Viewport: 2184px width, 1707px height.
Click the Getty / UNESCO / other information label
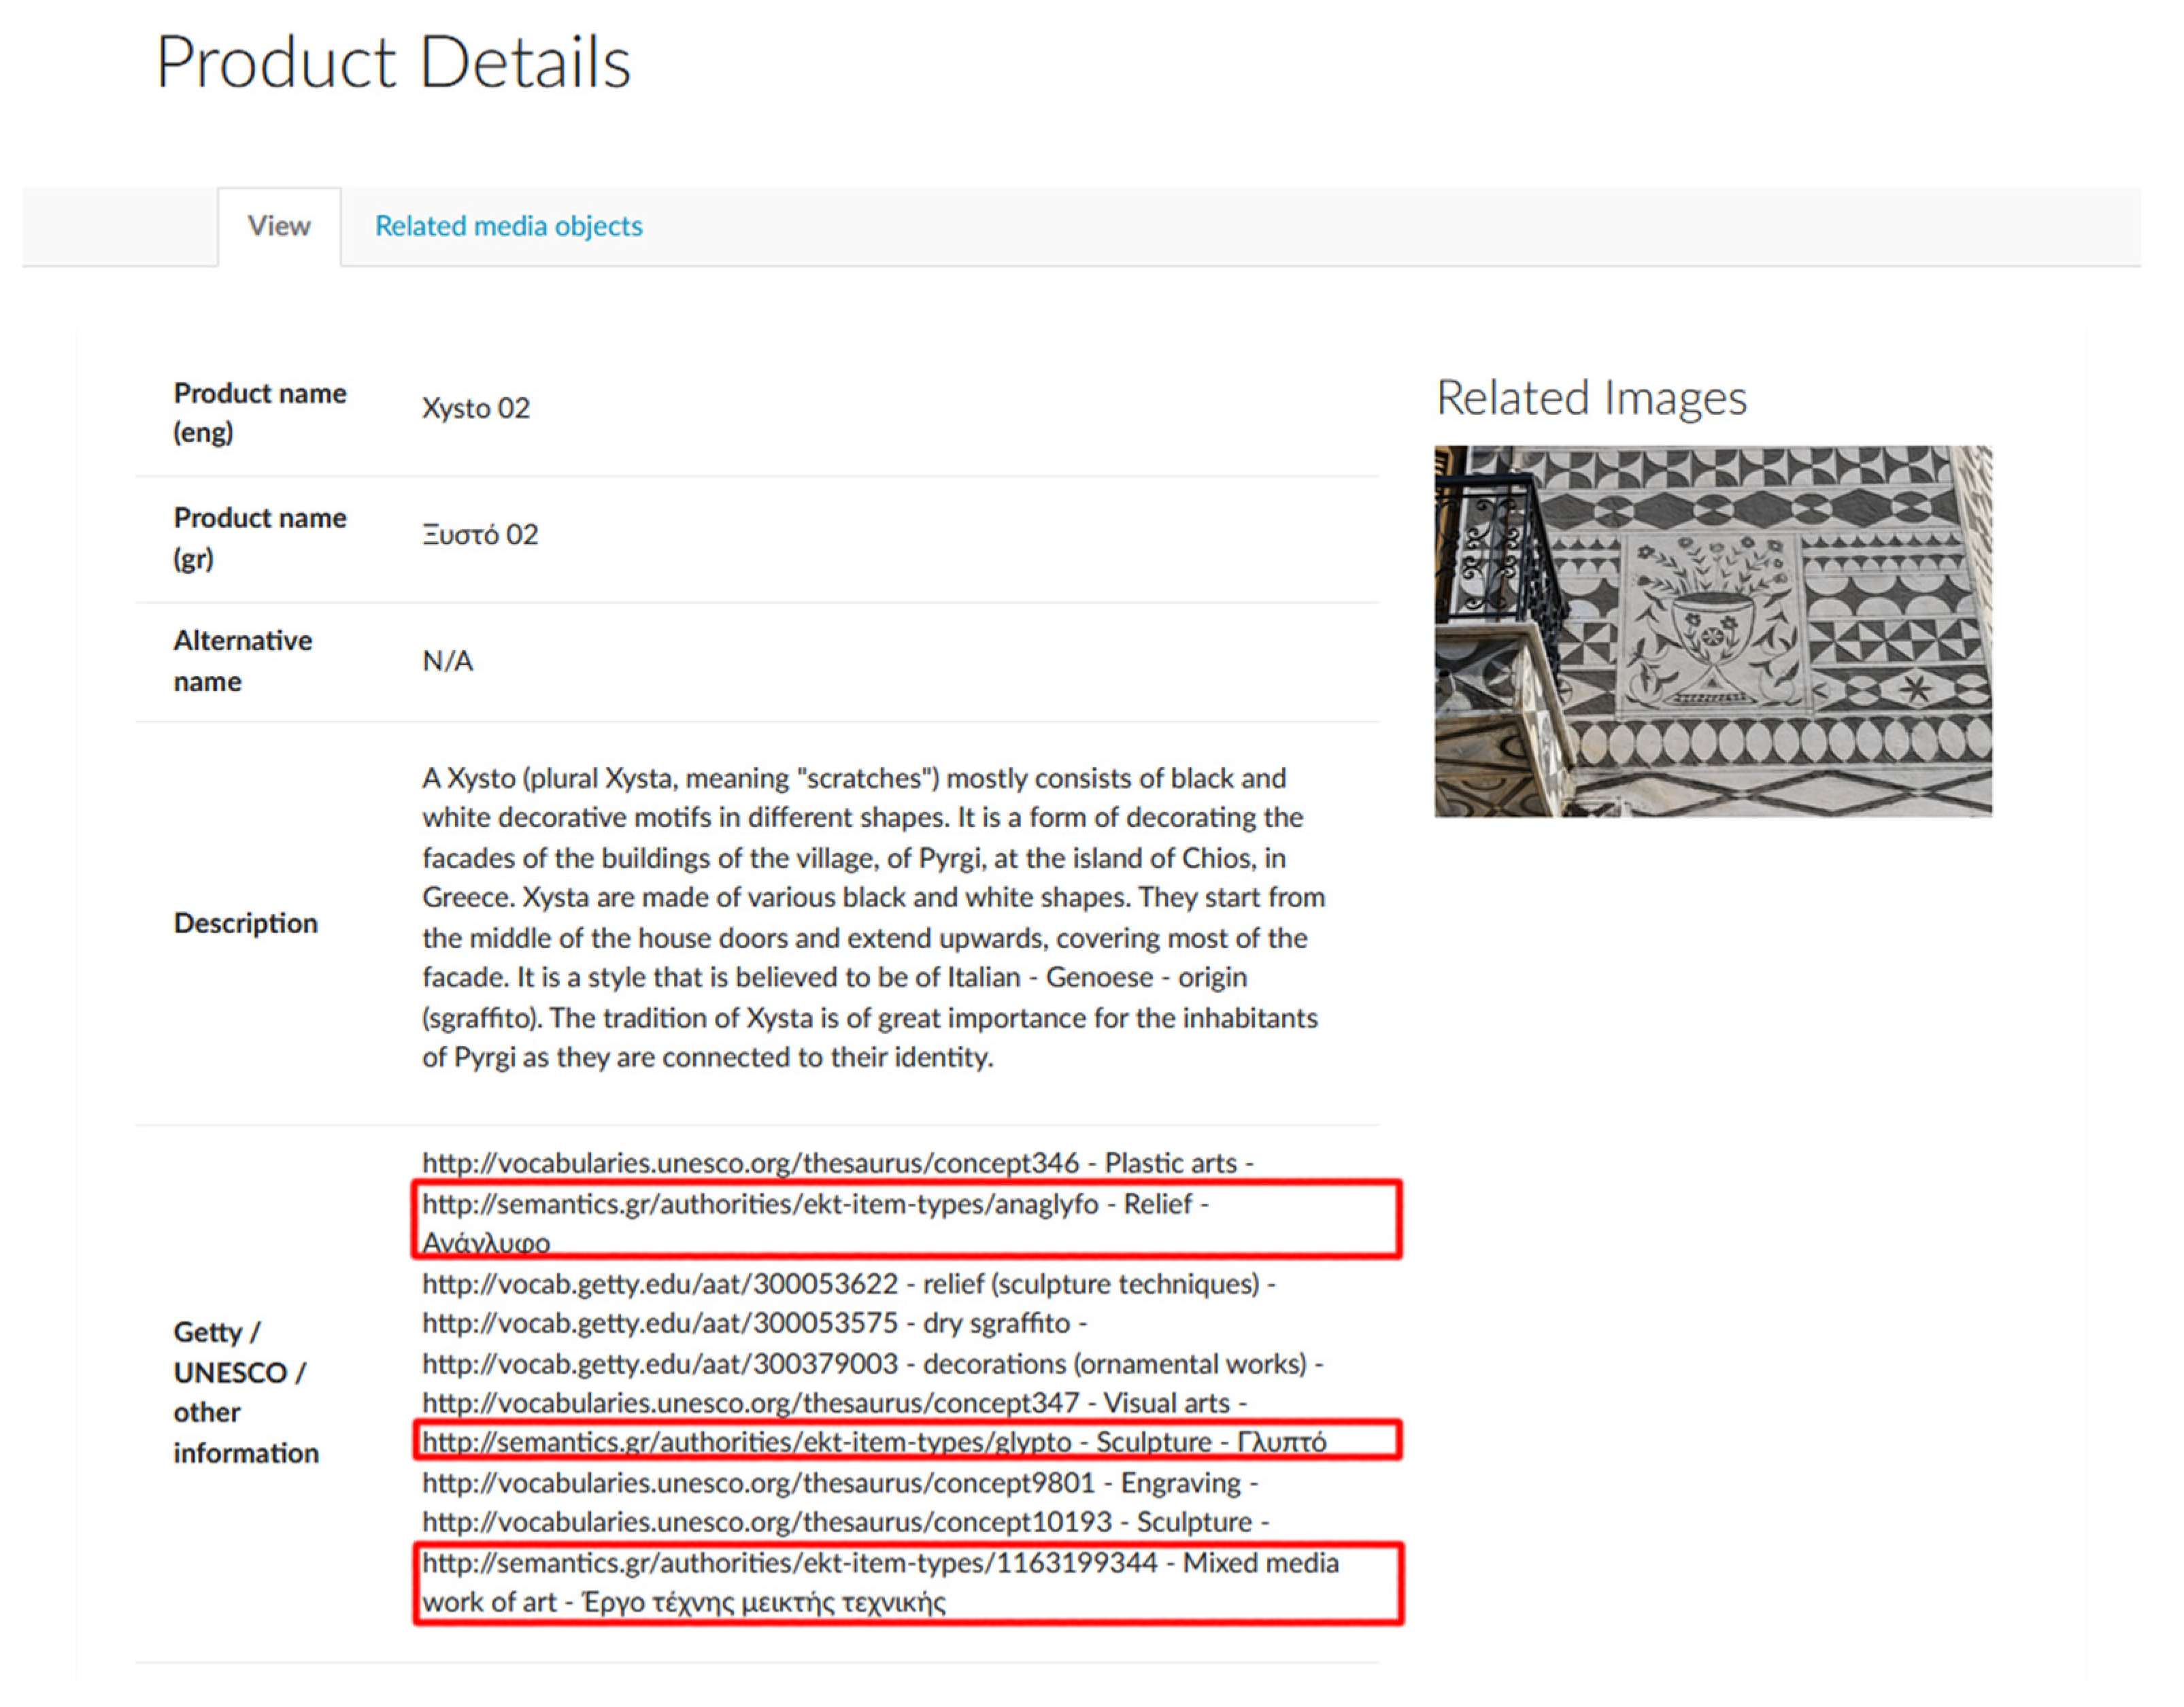245,1392
